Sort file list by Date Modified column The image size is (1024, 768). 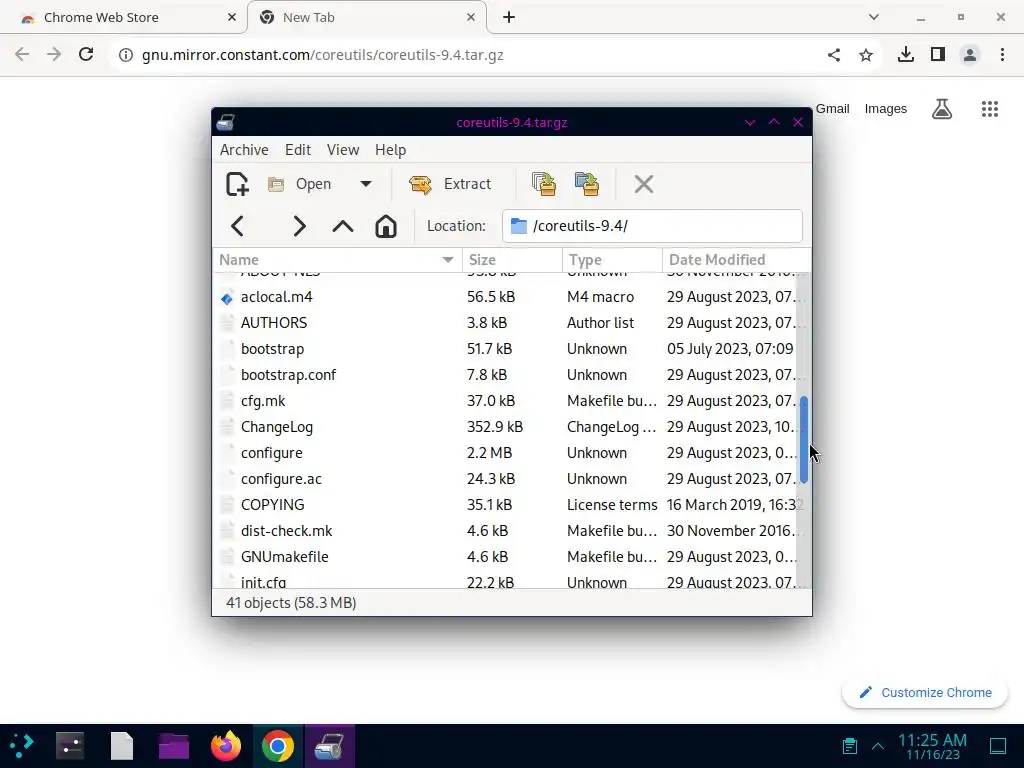pos(736,260)
